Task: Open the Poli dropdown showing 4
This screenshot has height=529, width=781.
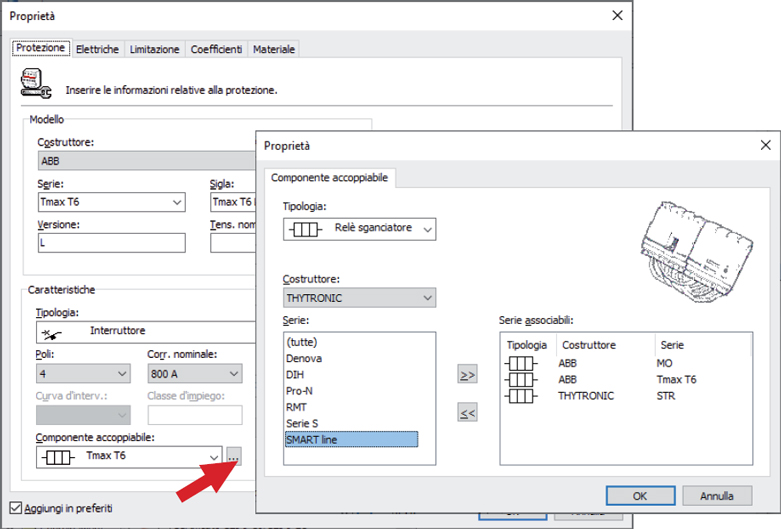Action: coord(83,374)
